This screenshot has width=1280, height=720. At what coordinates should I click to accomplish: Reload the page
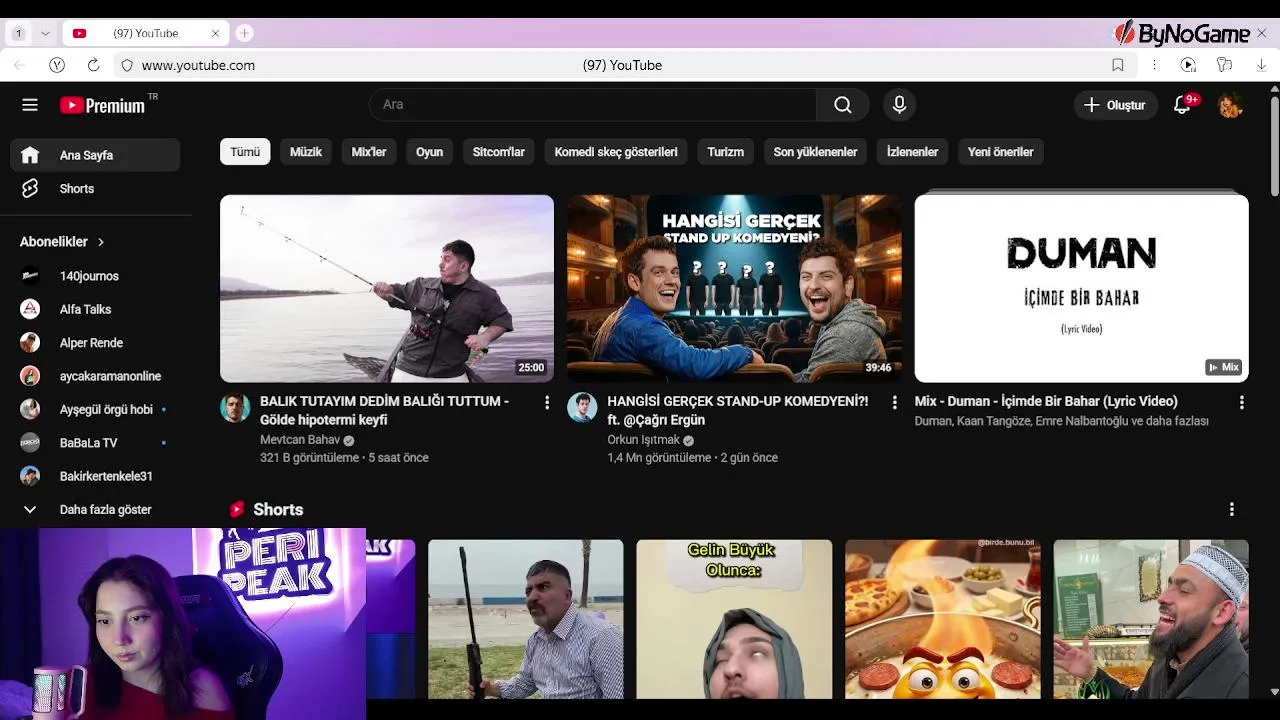point(93,65)
